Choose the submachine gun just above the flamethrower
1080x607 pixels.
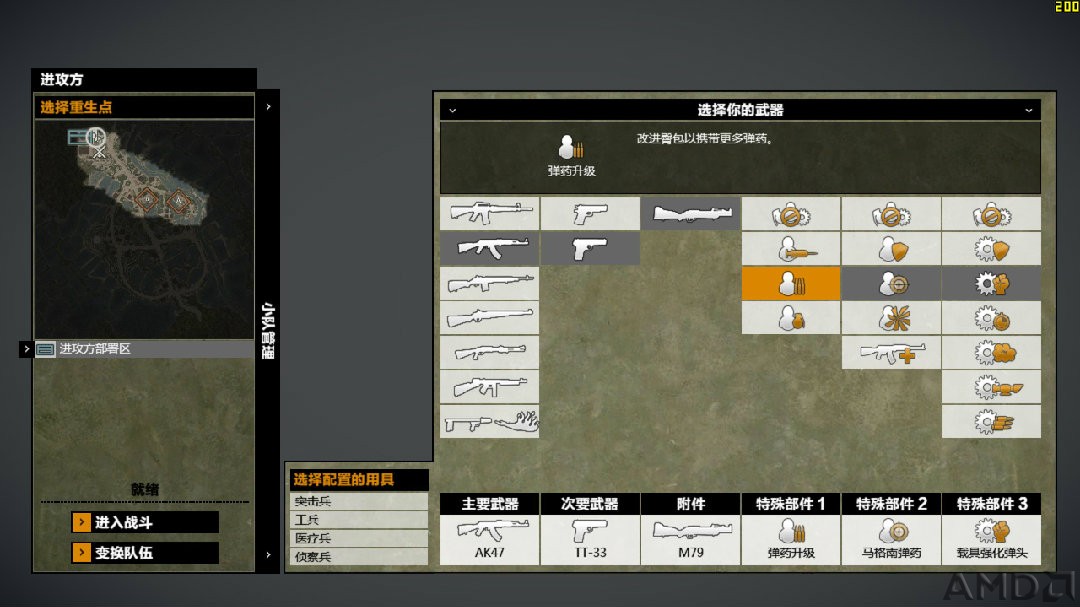489,387
